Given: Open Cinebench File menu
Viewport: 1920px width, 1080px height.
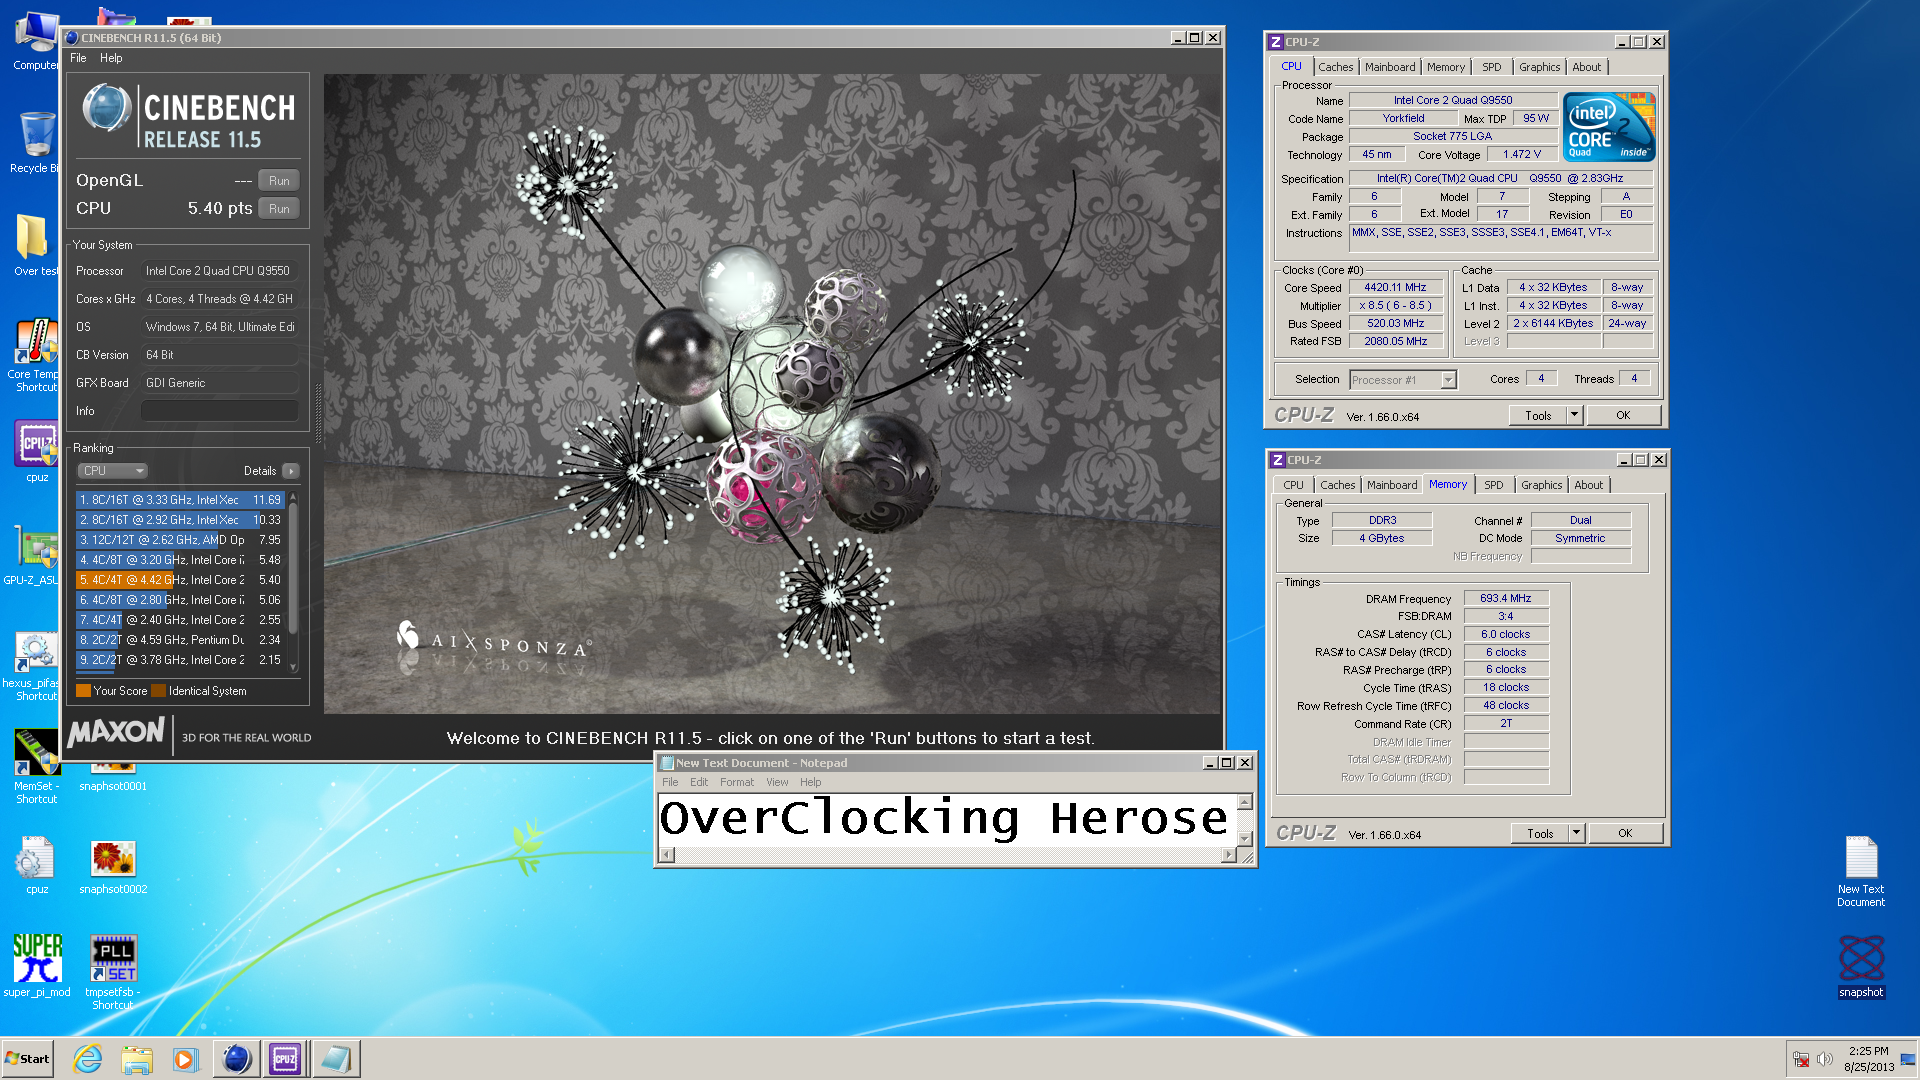Looking at the screenshot, I should point(78,58).
